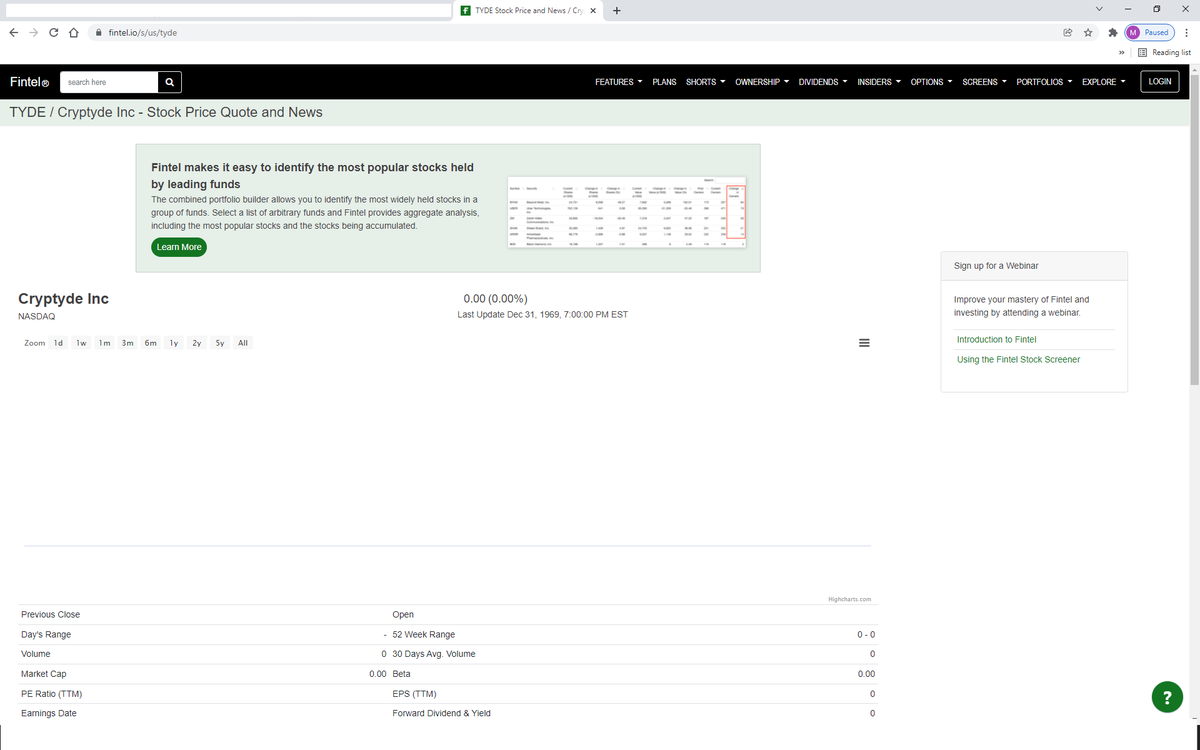Click the Paused profile button

pos(1150,32)
